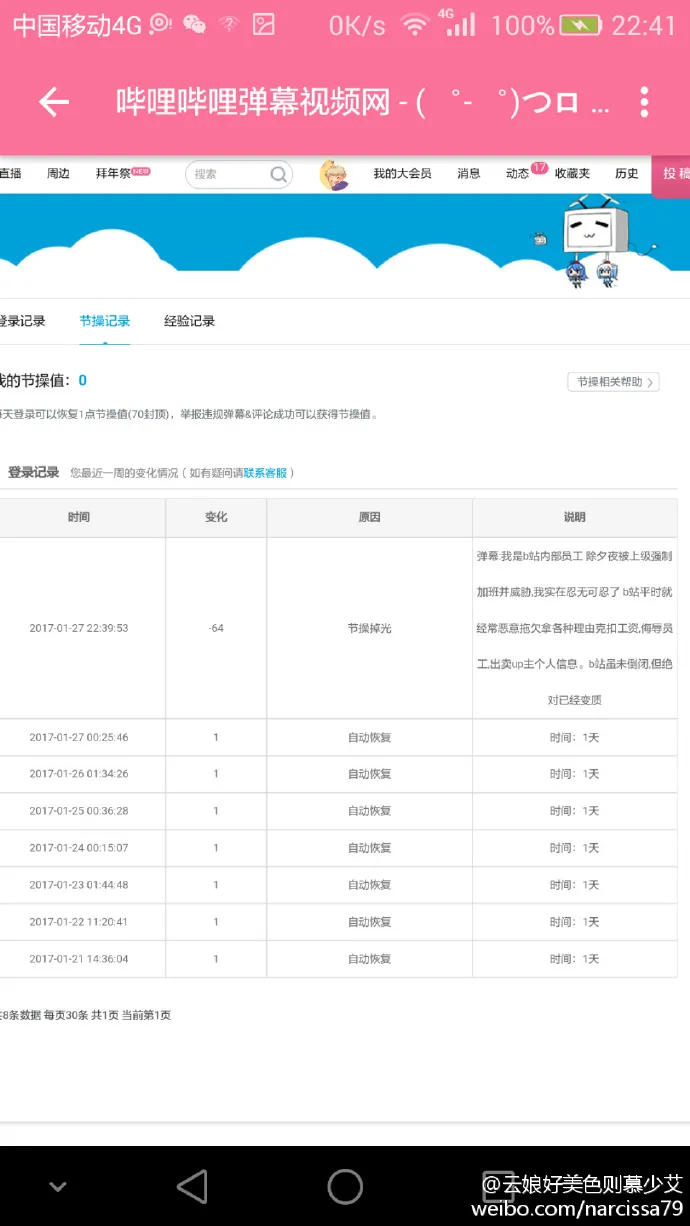Open 历史 history menu
Screen dimensions: 690x1226
coord(627,173)
